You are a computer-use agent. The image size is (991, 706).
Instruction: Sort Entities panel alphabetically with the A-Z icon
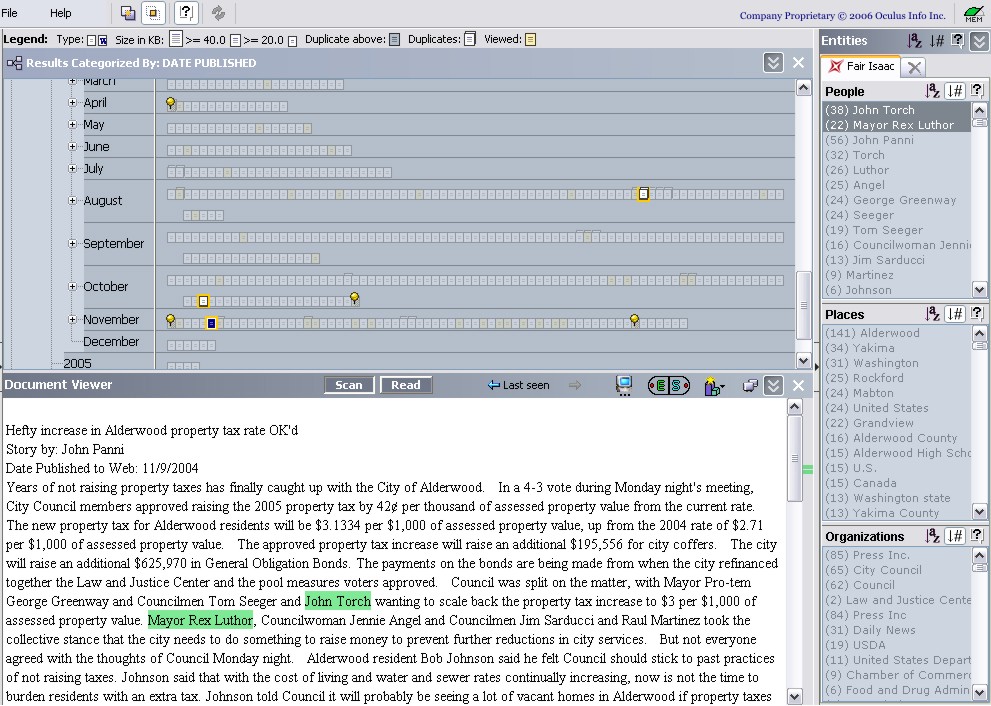pyautogui.click(x=915, y=41)
